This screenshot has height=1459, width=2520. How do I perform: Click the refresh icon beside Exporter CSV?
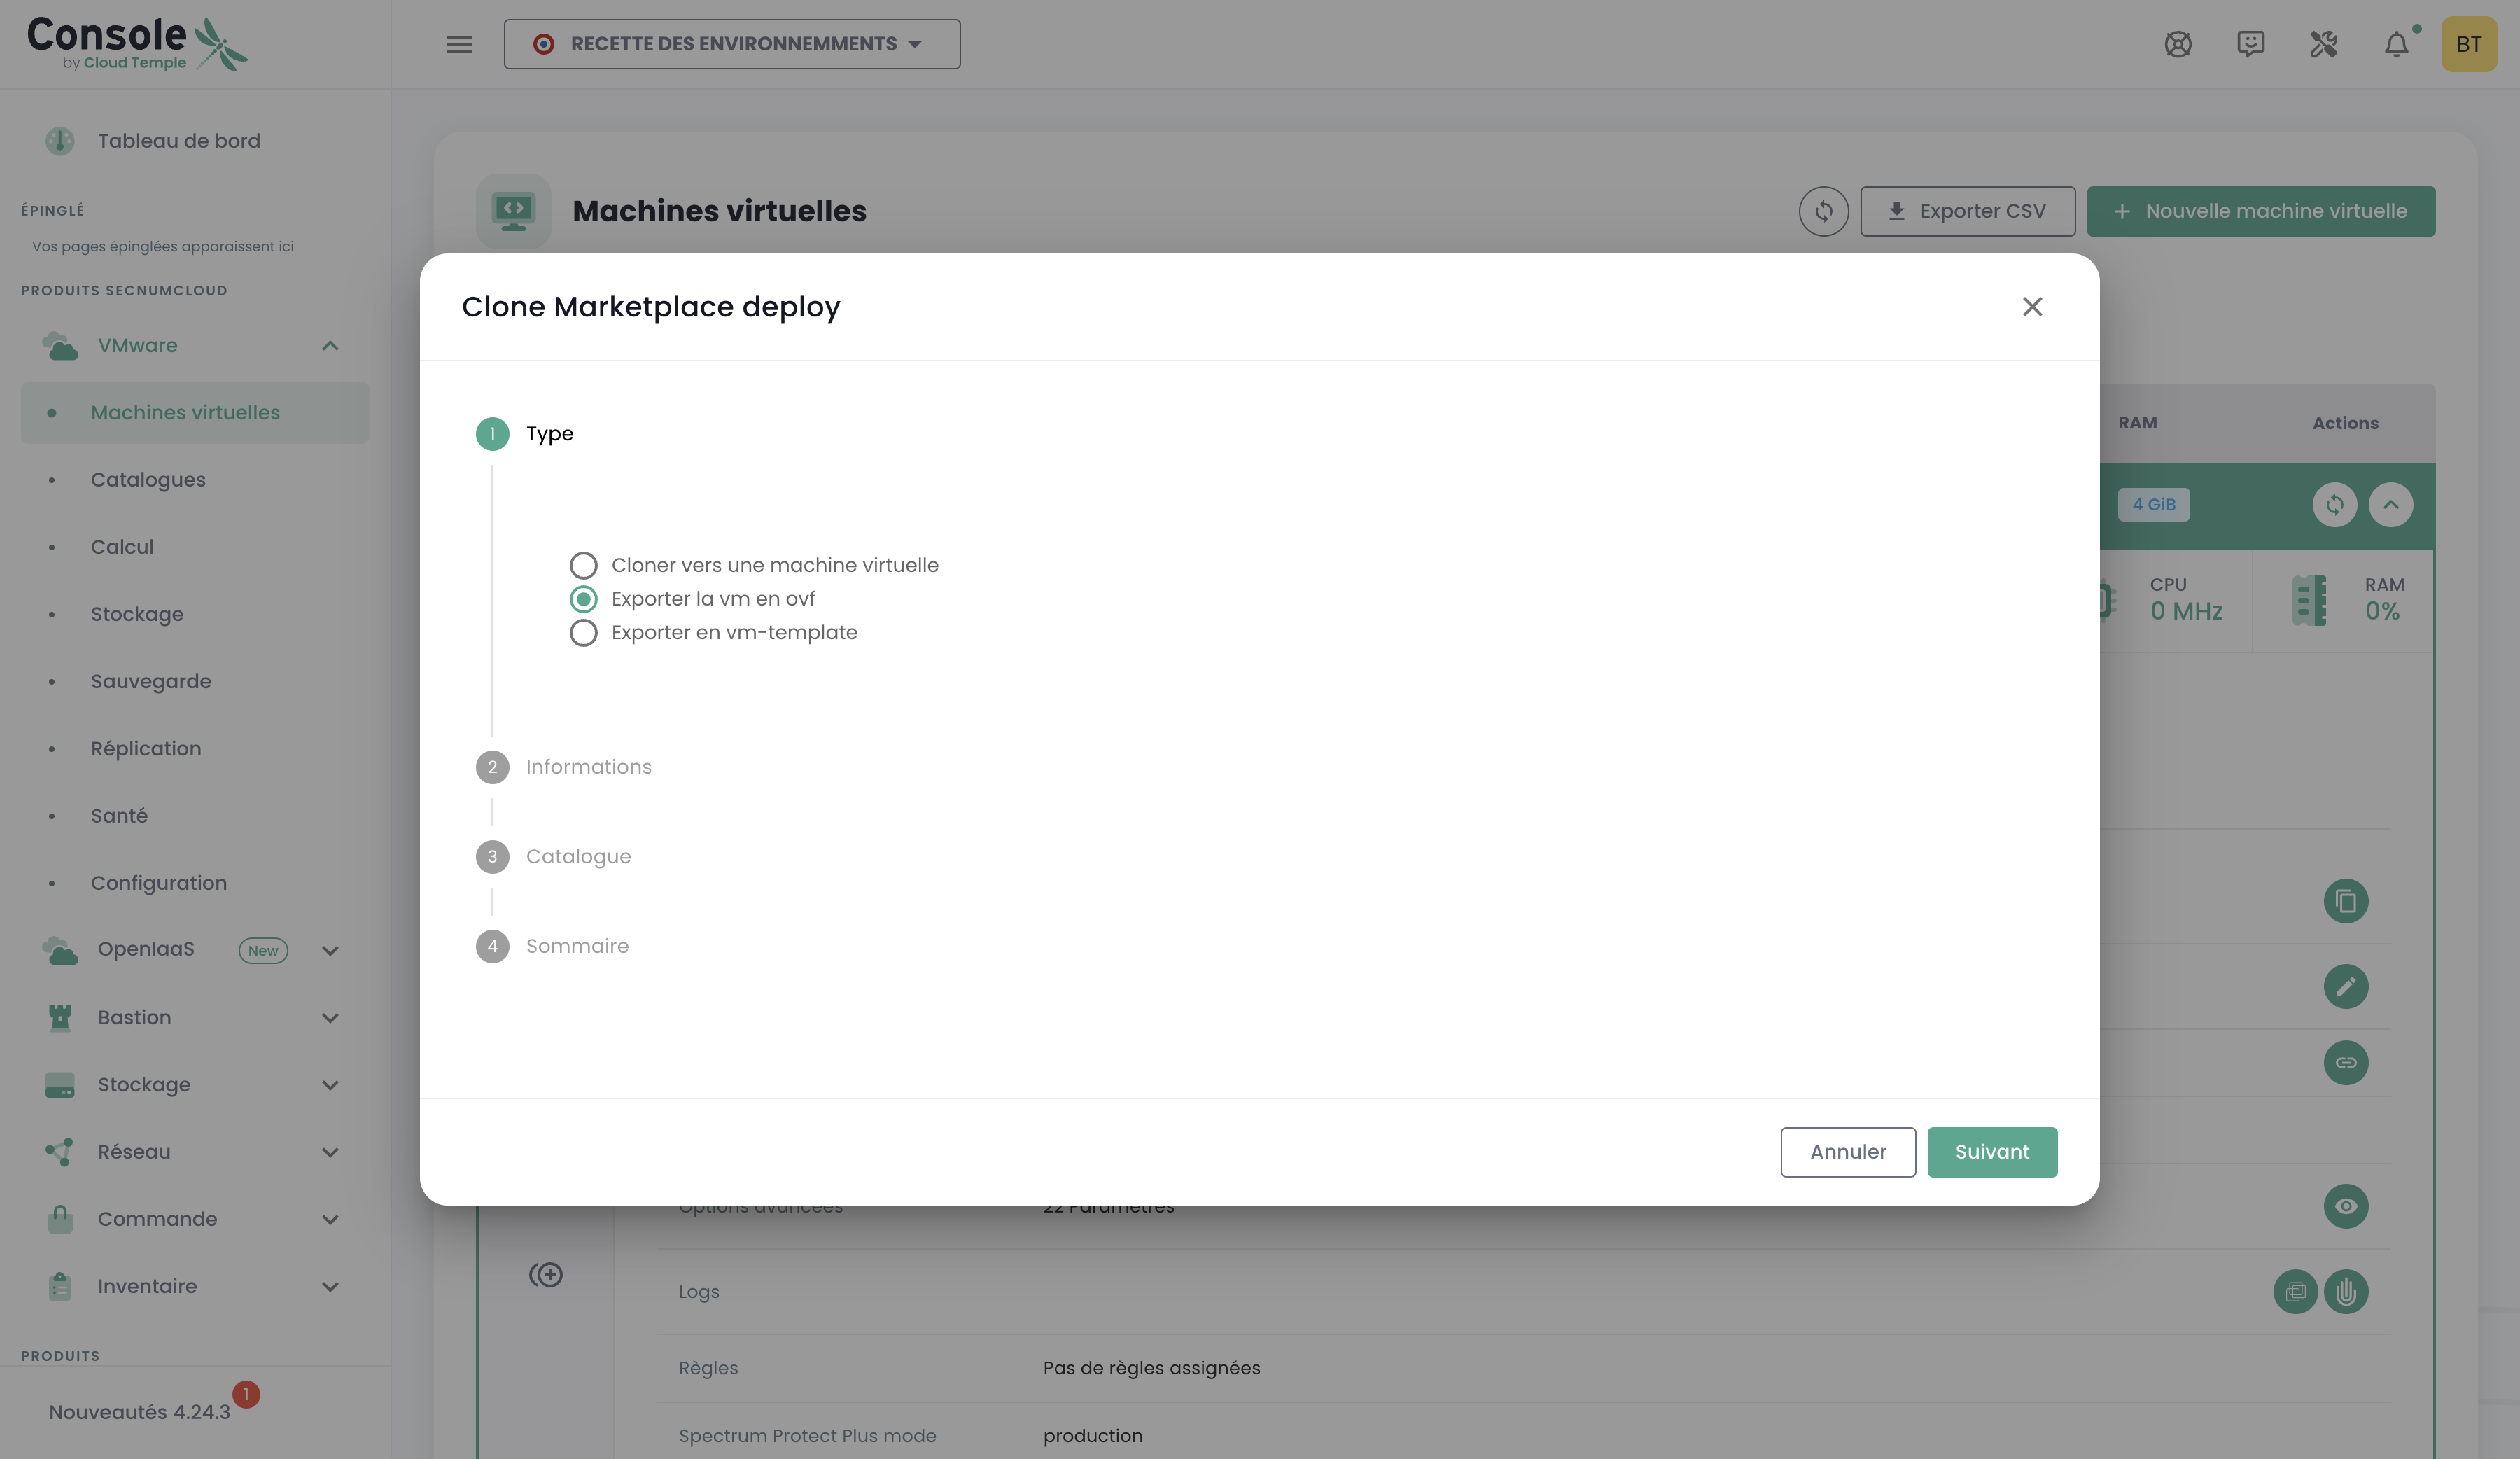point(1823,211)
